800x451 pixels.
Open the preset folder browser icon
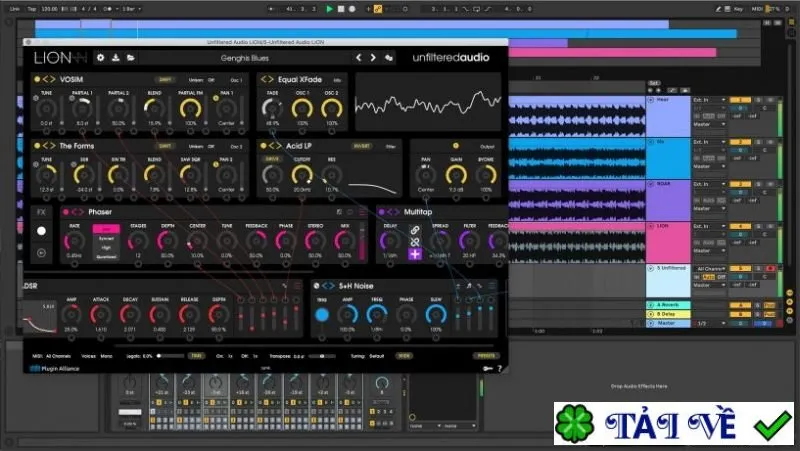point(131,58)
